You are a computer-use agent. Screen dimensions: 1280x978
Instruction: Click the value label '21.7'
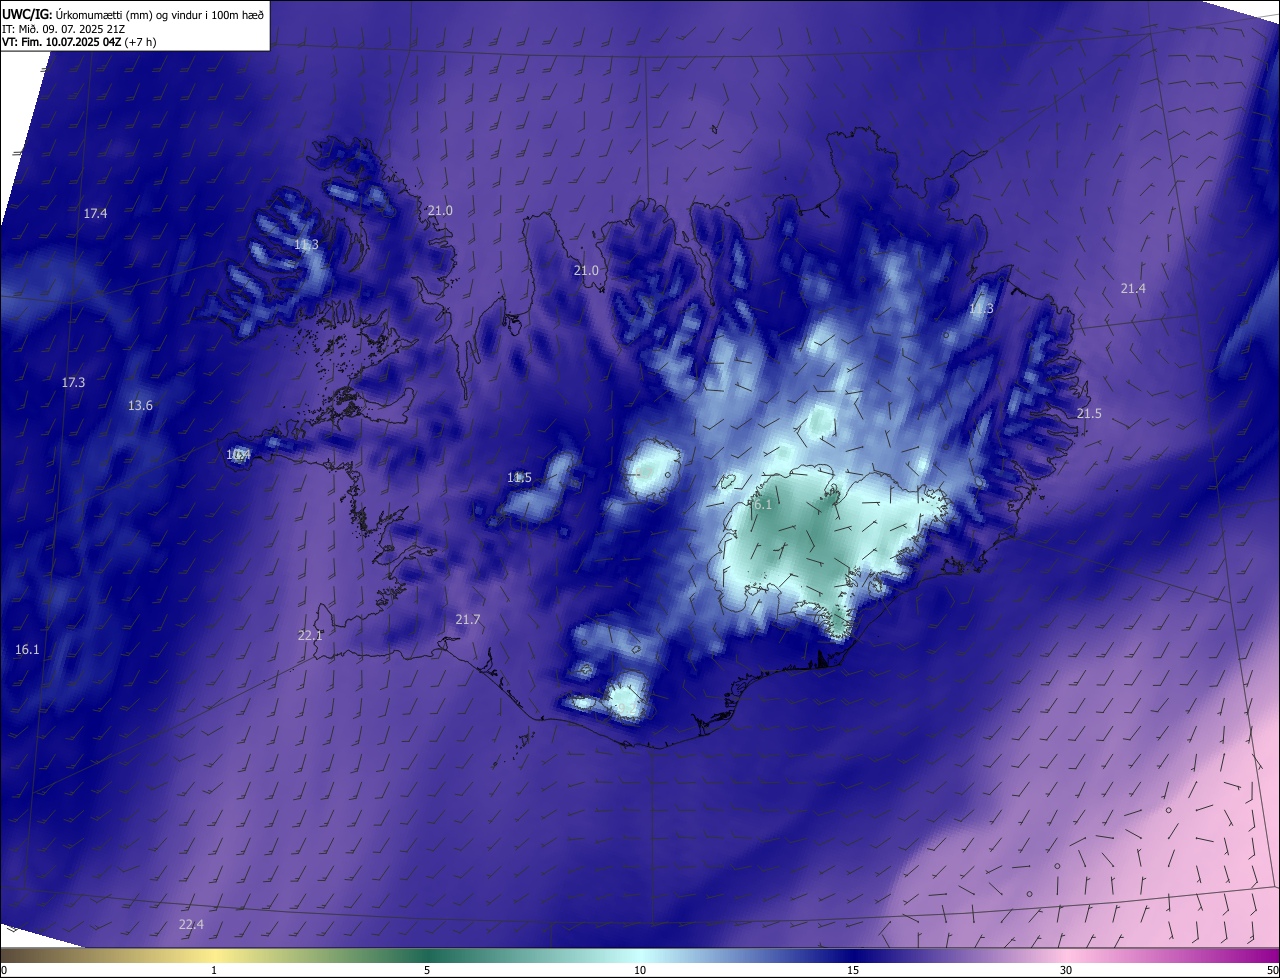pyautogui.click(x=468, y=619)
